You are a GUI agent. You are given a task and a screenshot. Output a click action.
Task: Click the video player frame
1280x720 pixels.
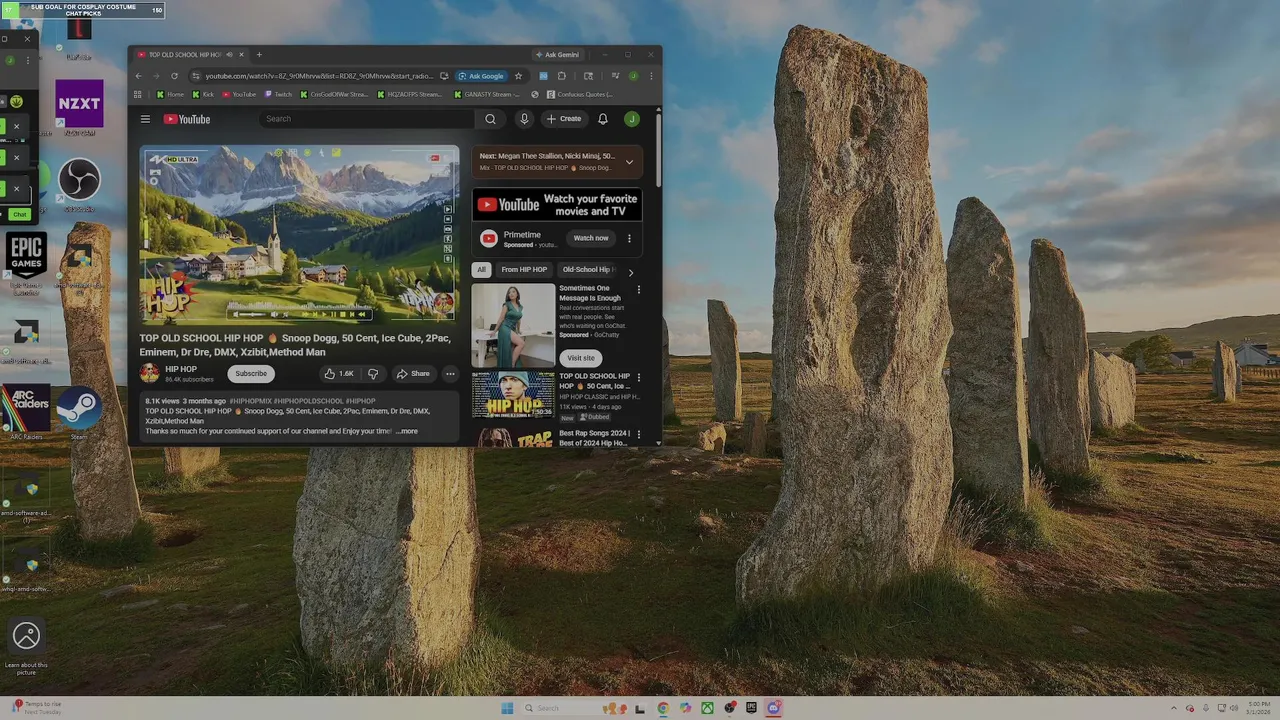coord(299,234)
